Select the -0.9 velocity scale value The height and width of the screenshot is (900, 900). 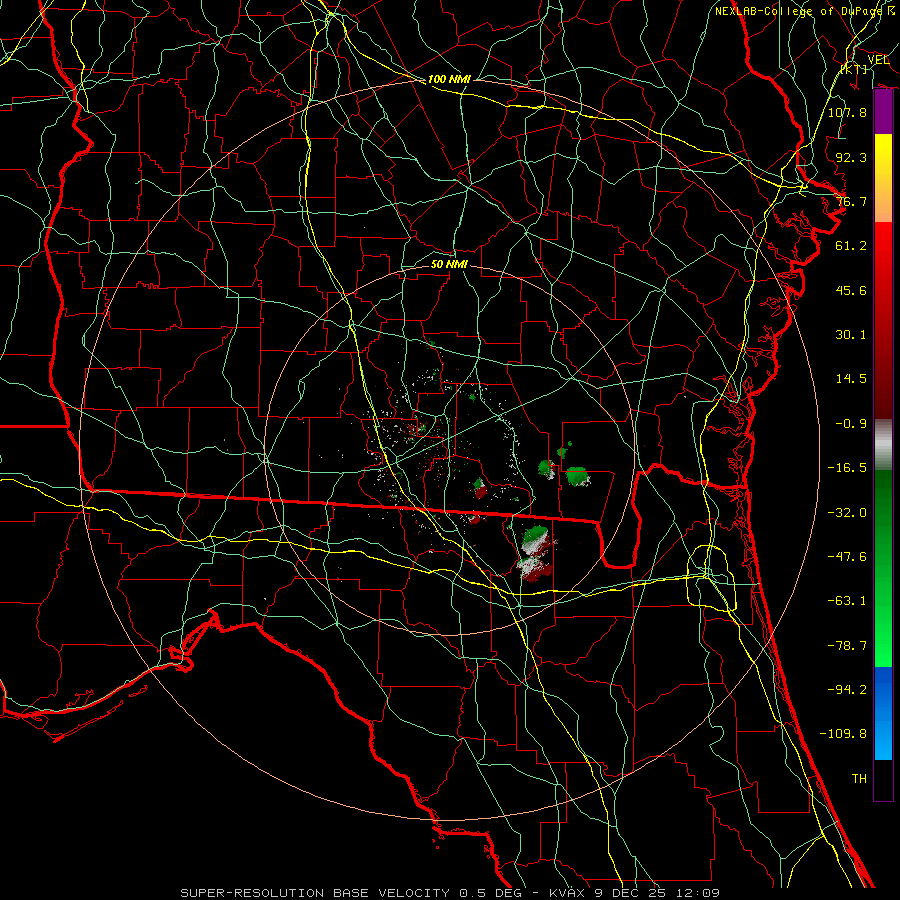click(x=851, y=423)
